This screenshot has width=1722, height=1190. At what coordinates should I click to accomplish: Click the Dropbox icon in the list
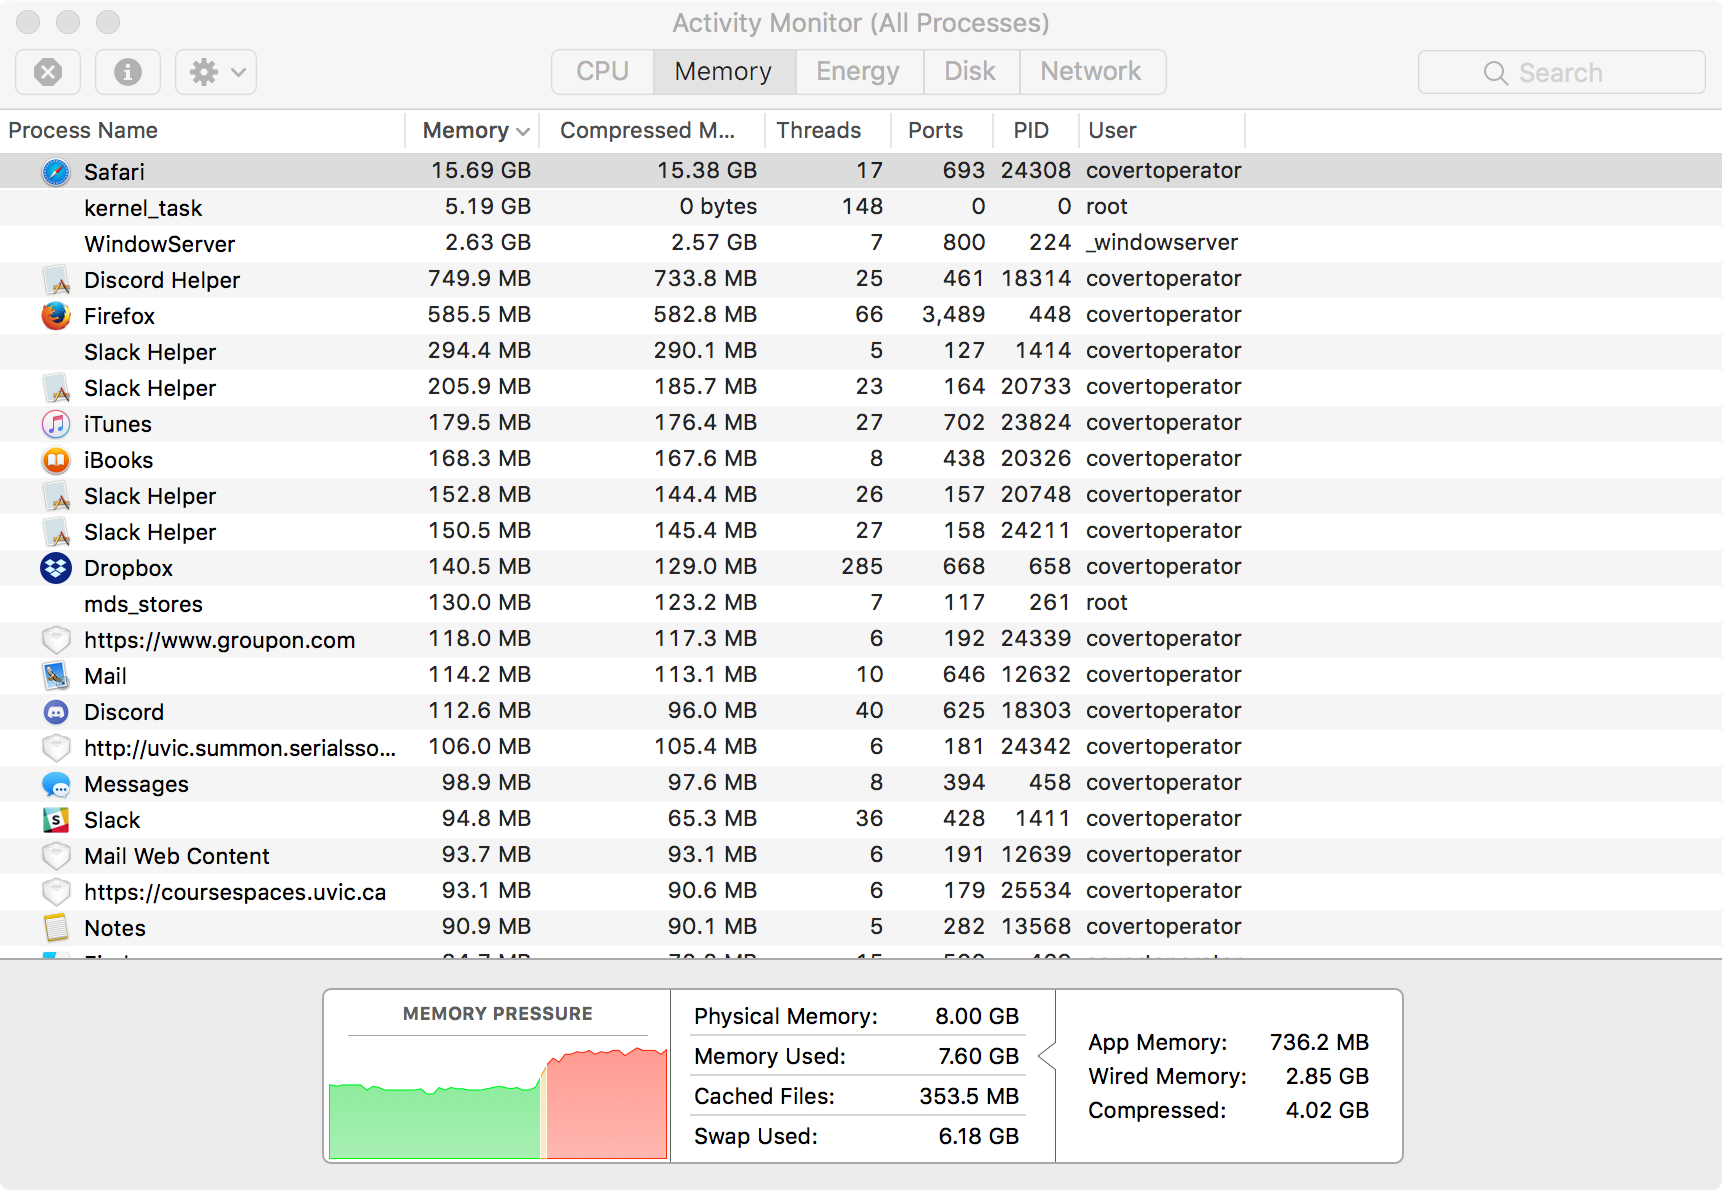pos(55,567)
